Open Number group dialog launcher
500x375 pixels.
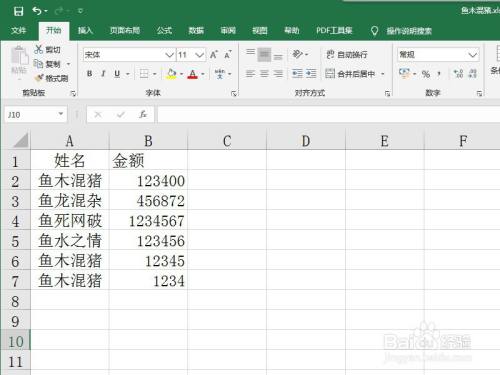click(x=479, y=94)
